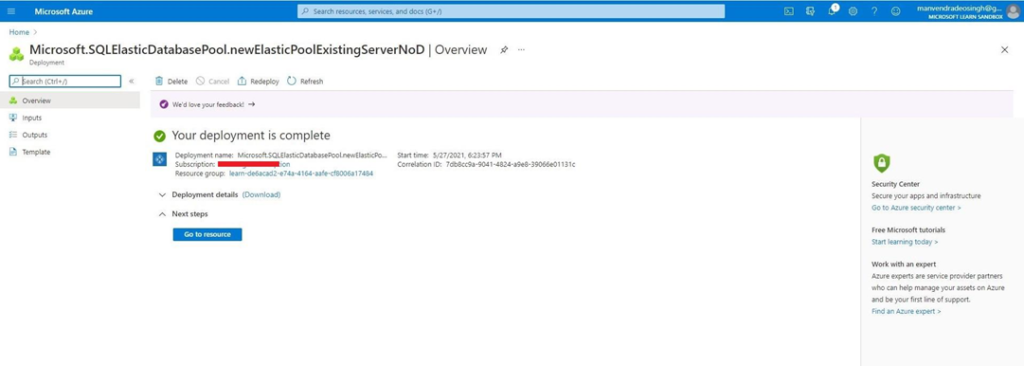Pin the deployment overview to dashboard

pos(504,50)
